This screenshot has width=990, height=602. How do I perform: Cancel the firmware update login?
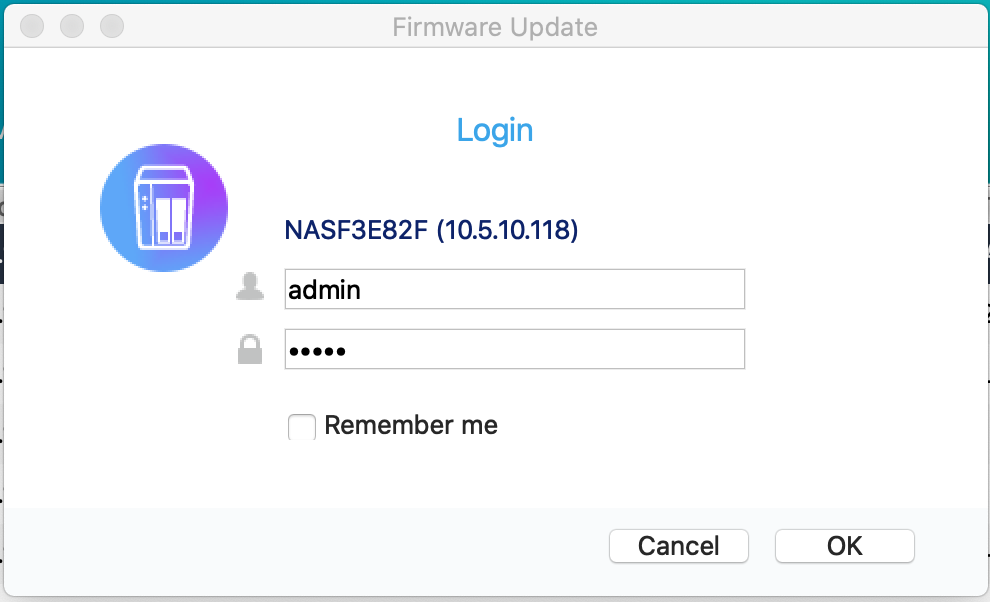tap(679, 546)
